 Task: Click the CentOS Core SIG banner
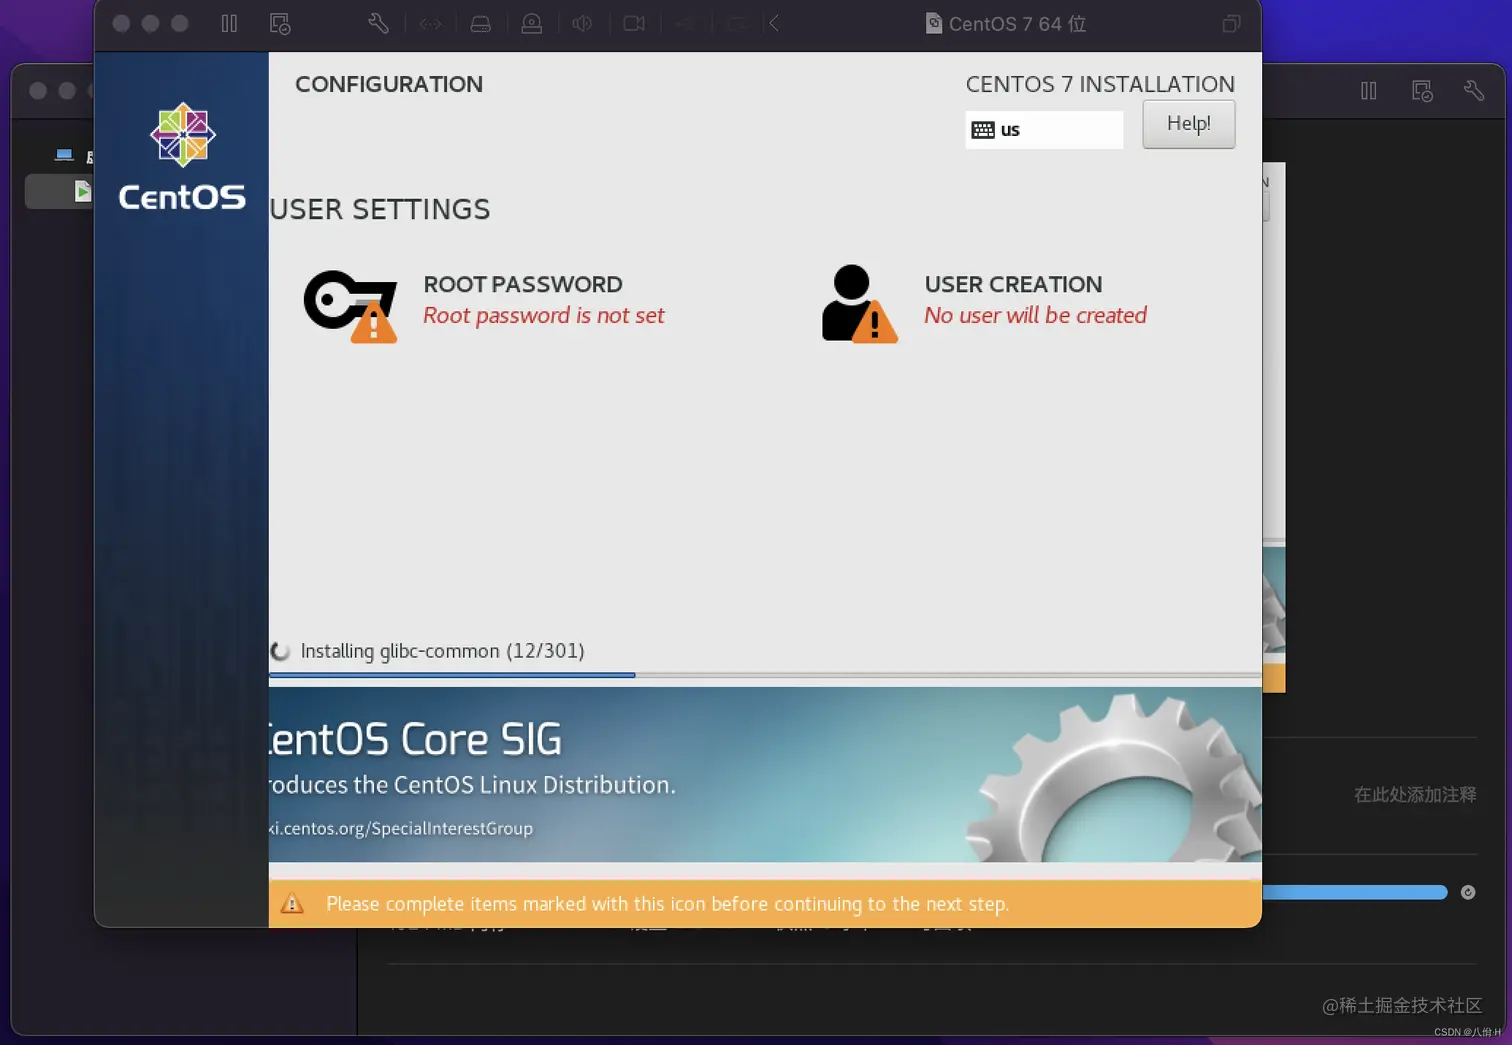(765, 774)
